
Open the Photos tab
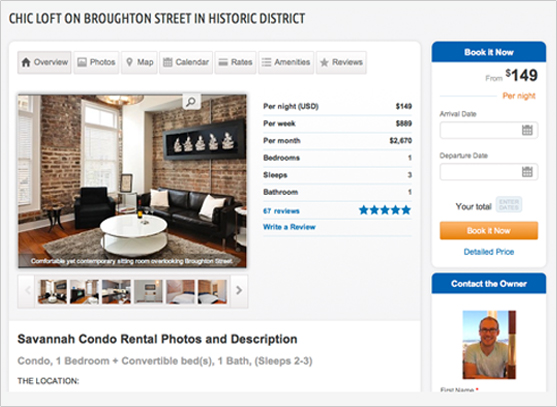96,63
